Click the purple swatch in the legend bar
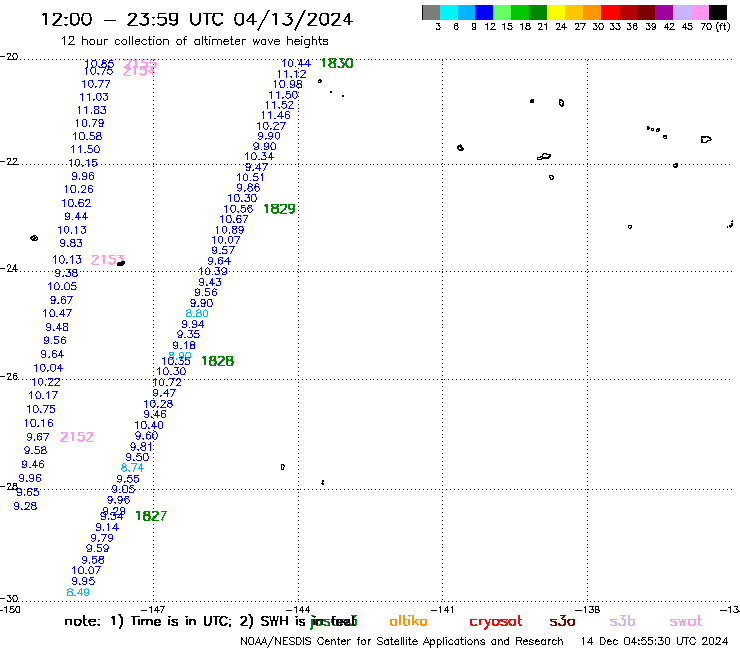740x650 pixels. point(663,12)
